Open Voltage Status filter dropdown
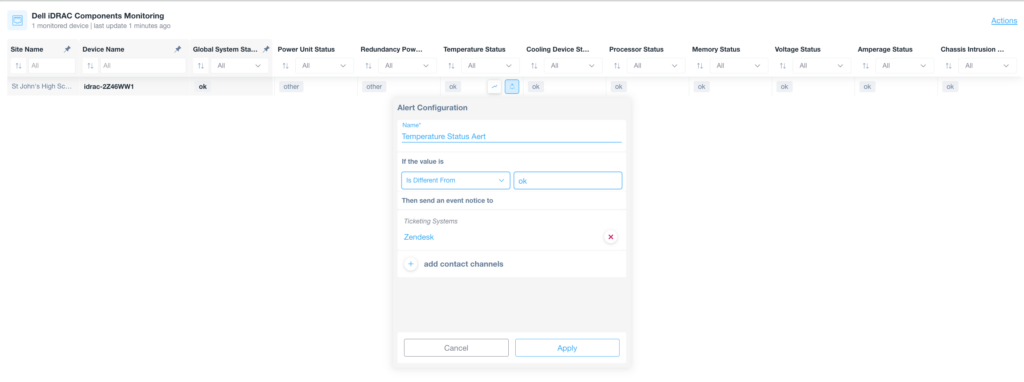Image resolution: width=1024 pixels, height=382 pixels. pyautogui.click(x=822, y=66)
